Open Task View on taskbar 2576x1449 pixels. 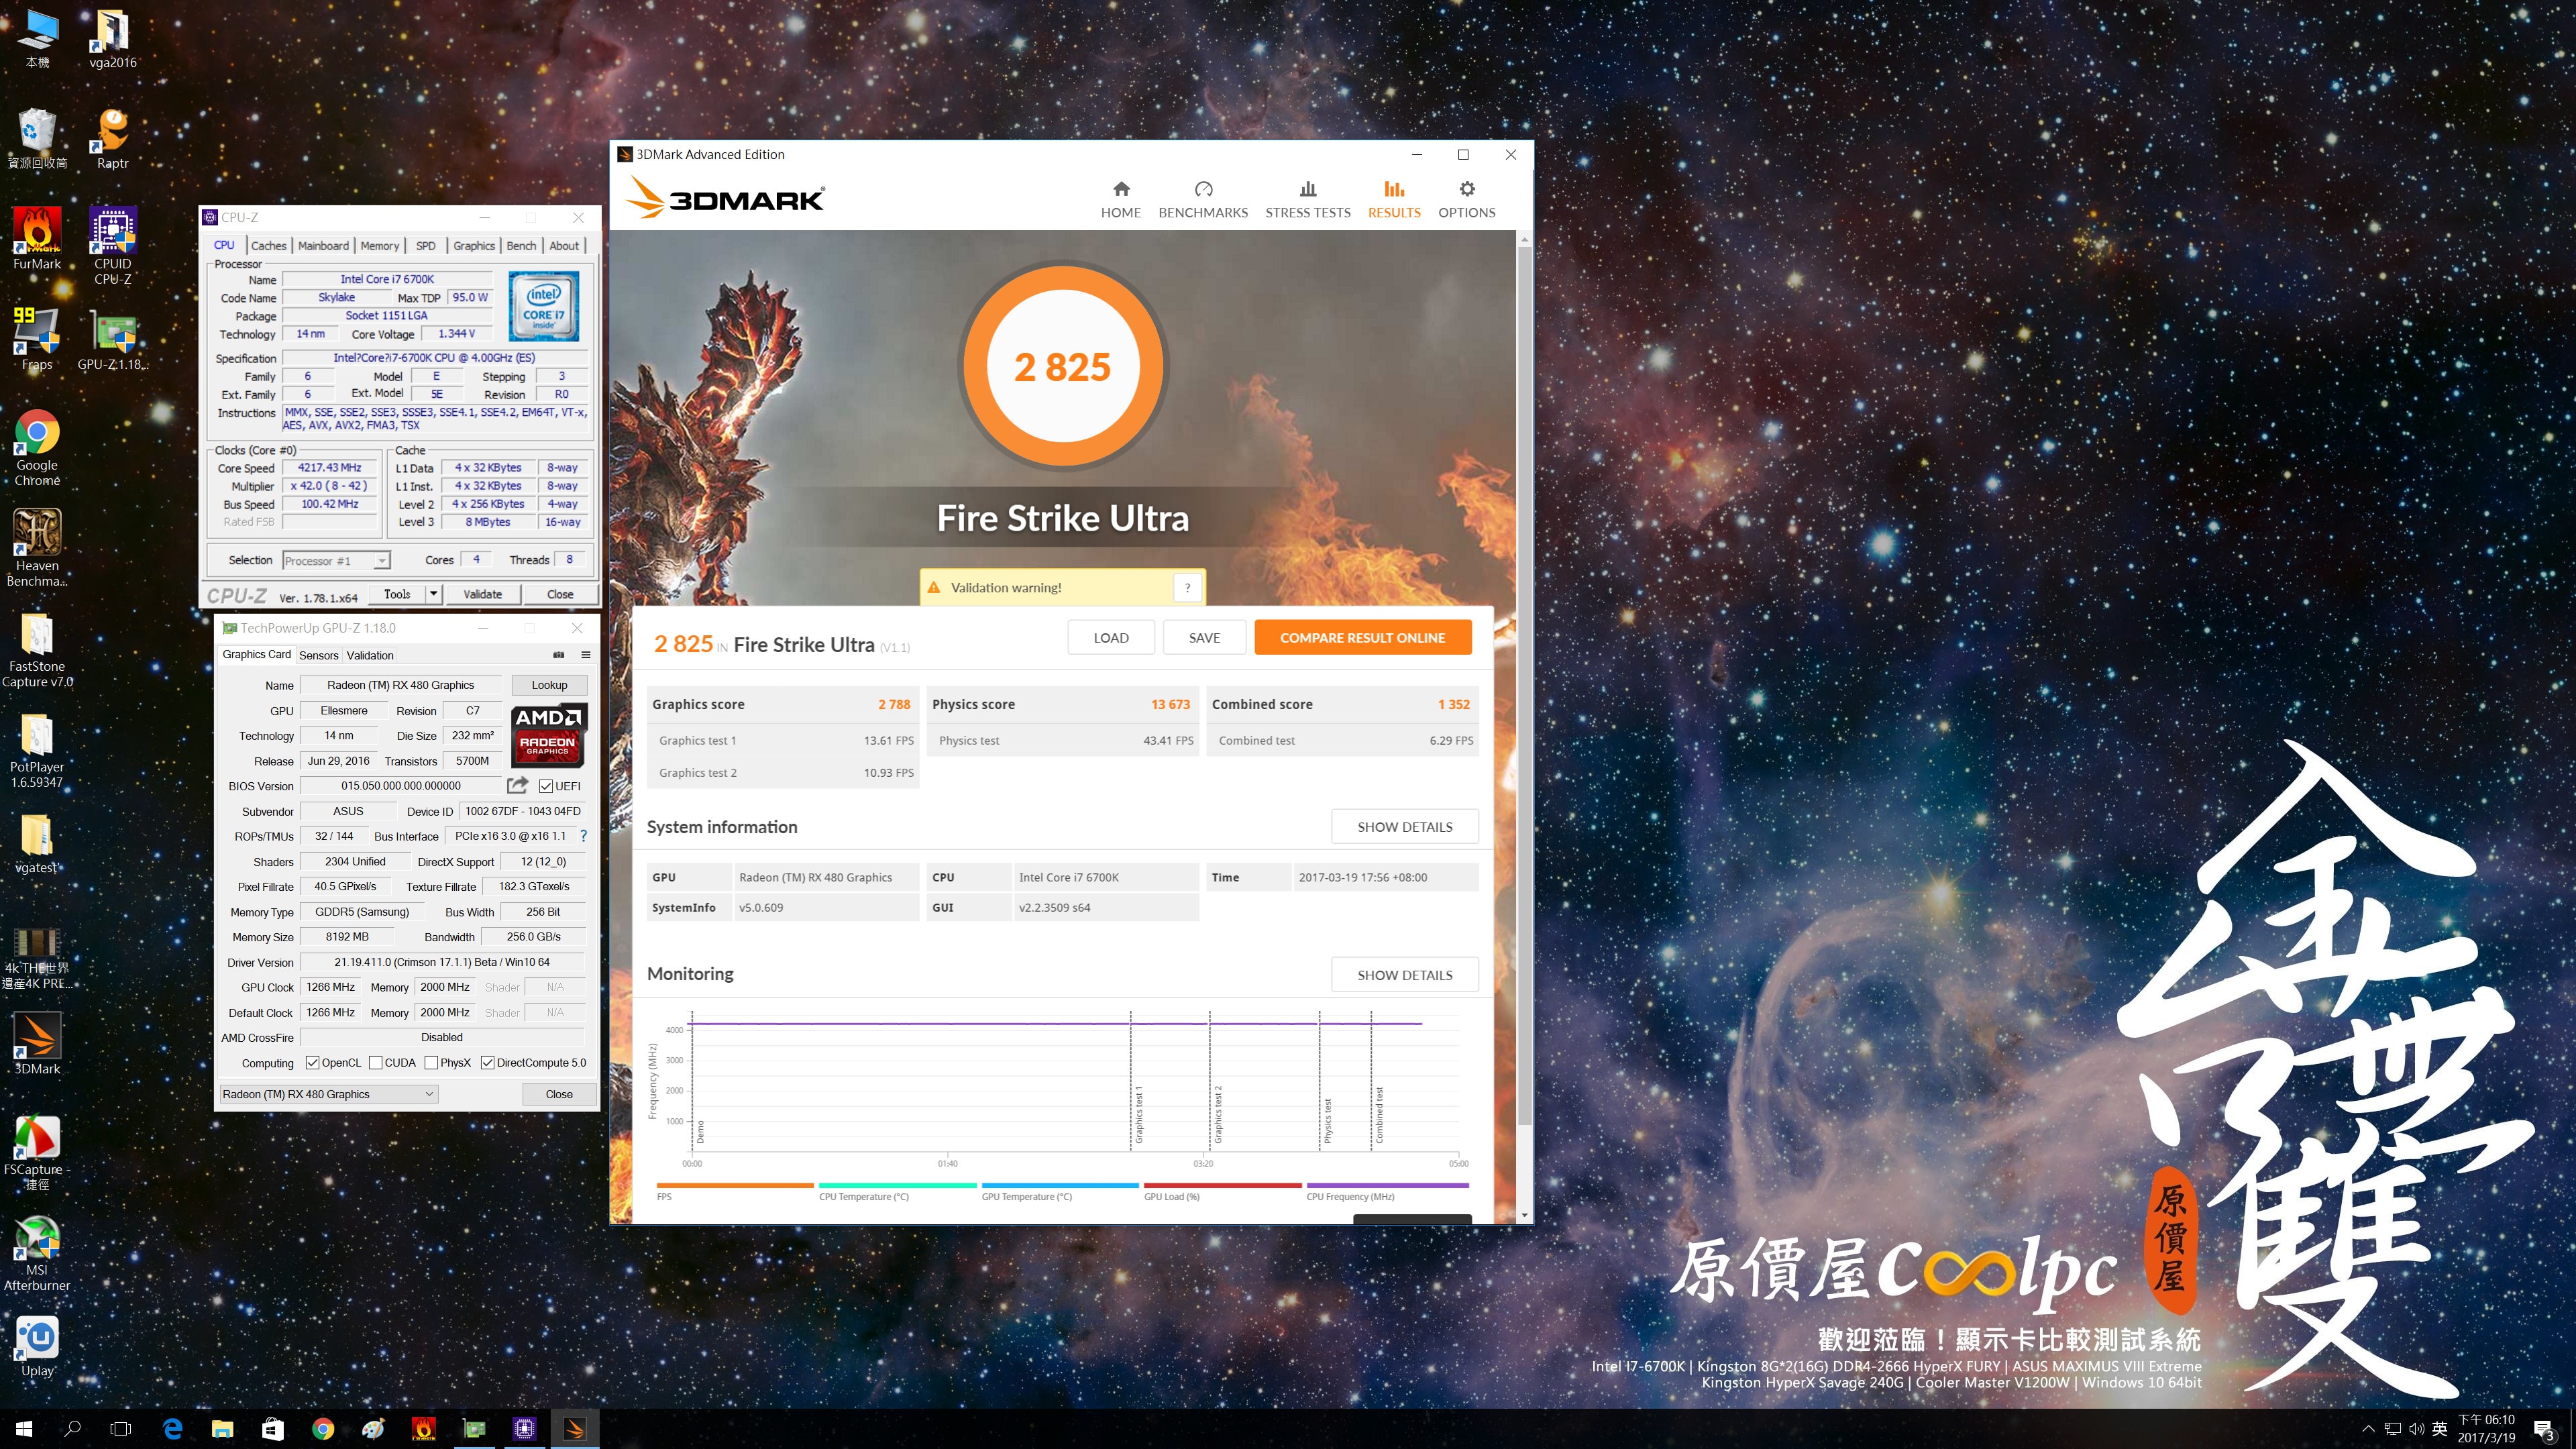121,1429
